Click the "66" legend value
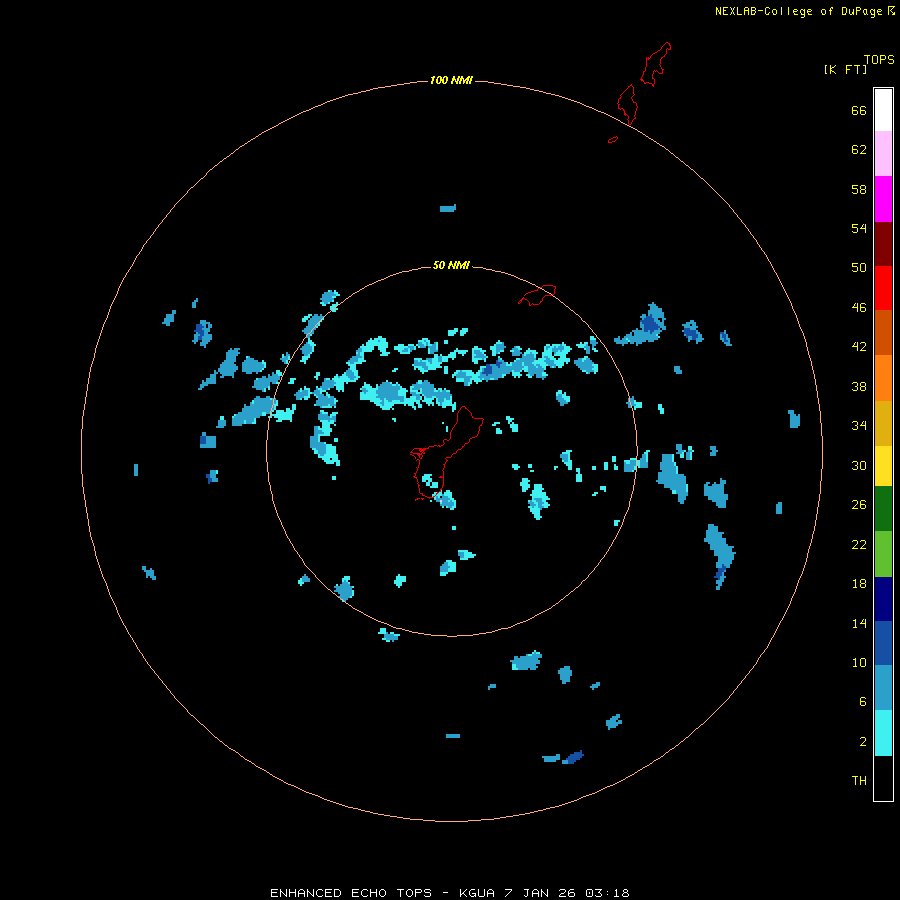 [x=859, y=111]
